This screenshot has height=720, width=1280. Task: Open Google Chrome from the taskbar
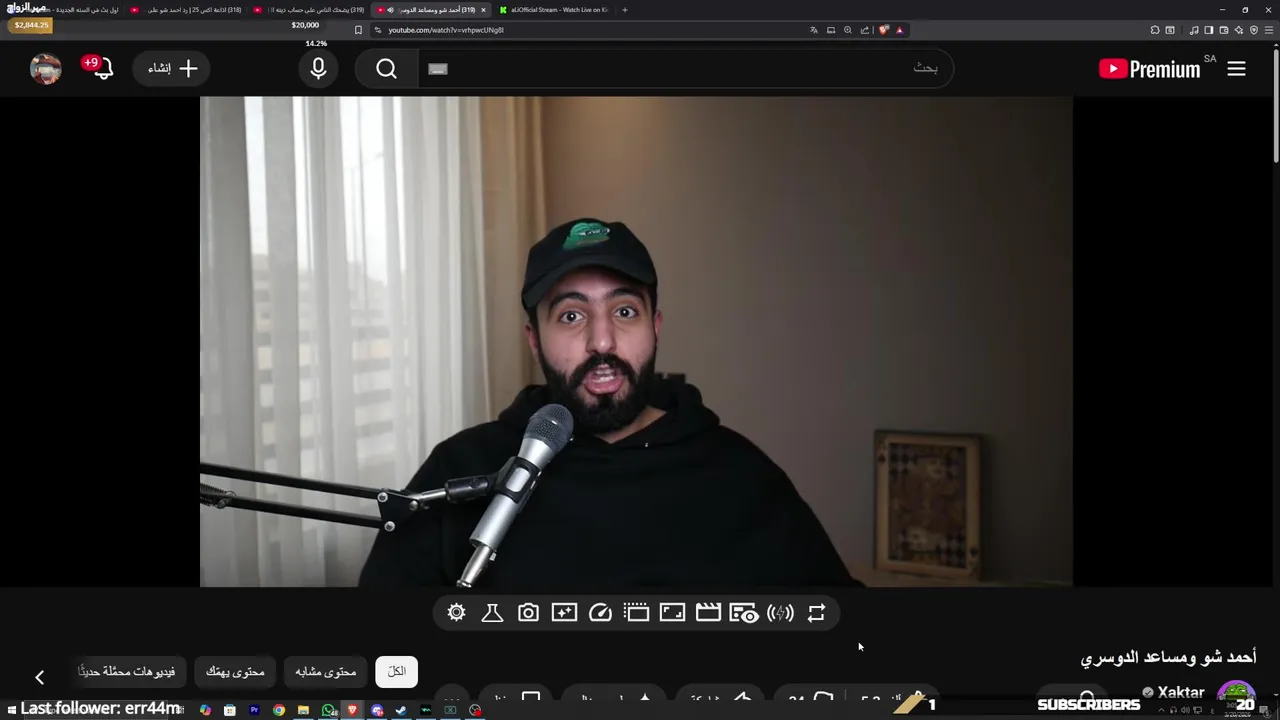point(279,710)
